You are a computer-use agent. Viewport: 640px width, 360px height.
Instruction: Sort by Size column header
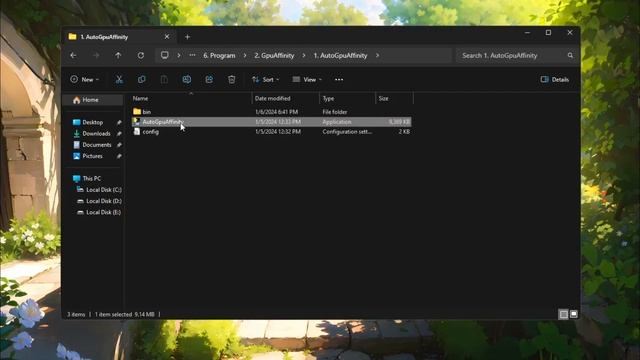(394, 98)
